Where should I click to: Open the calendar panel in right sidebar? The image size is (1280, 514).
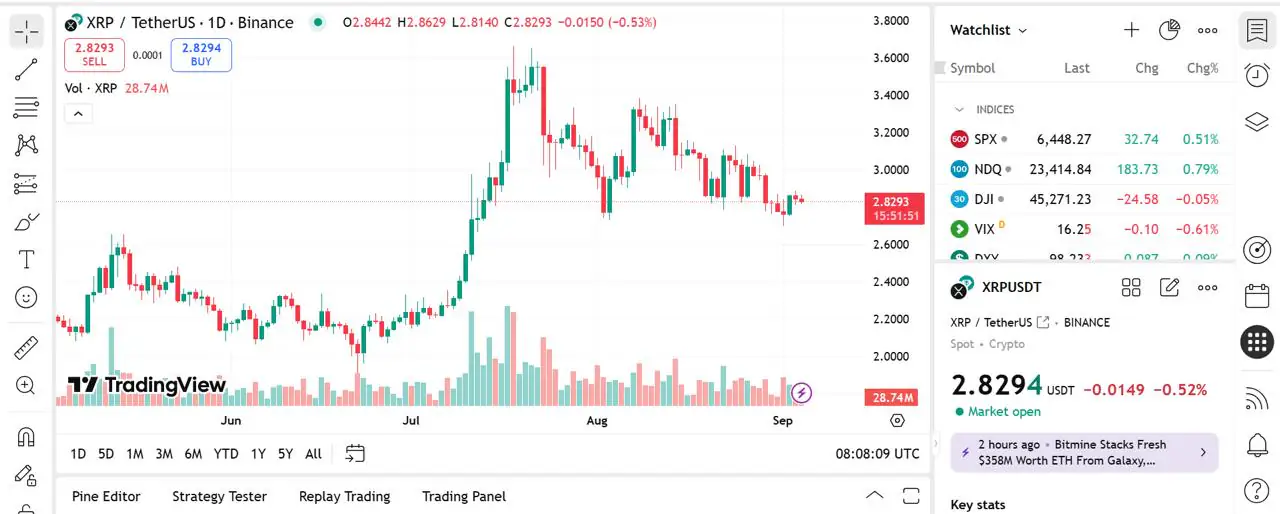click(1257, 296)
